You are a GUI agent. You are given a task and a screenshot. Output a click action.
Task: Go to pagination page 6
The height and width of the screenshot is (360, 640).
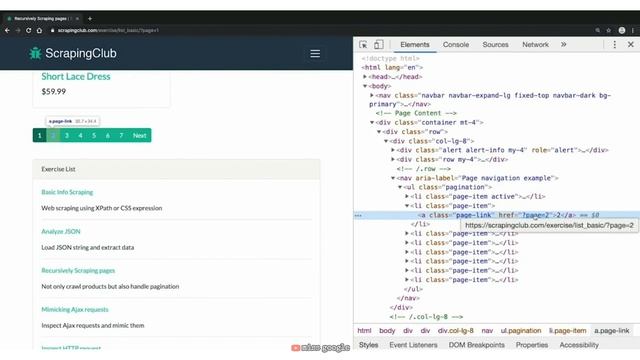(x=108, y=136)
